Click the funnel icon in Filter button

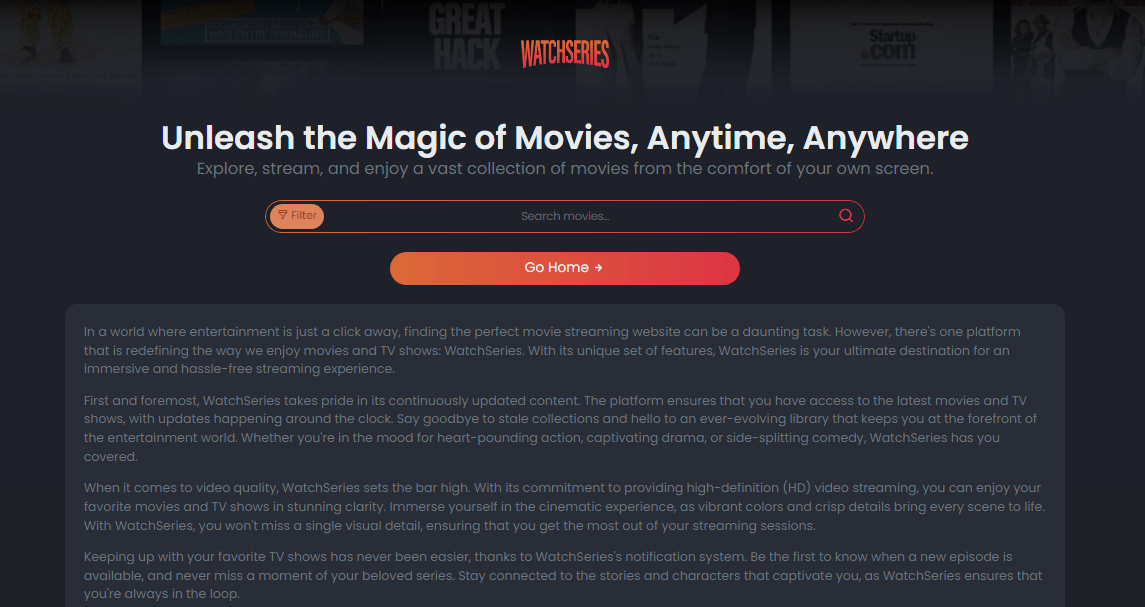click(283, 215)
